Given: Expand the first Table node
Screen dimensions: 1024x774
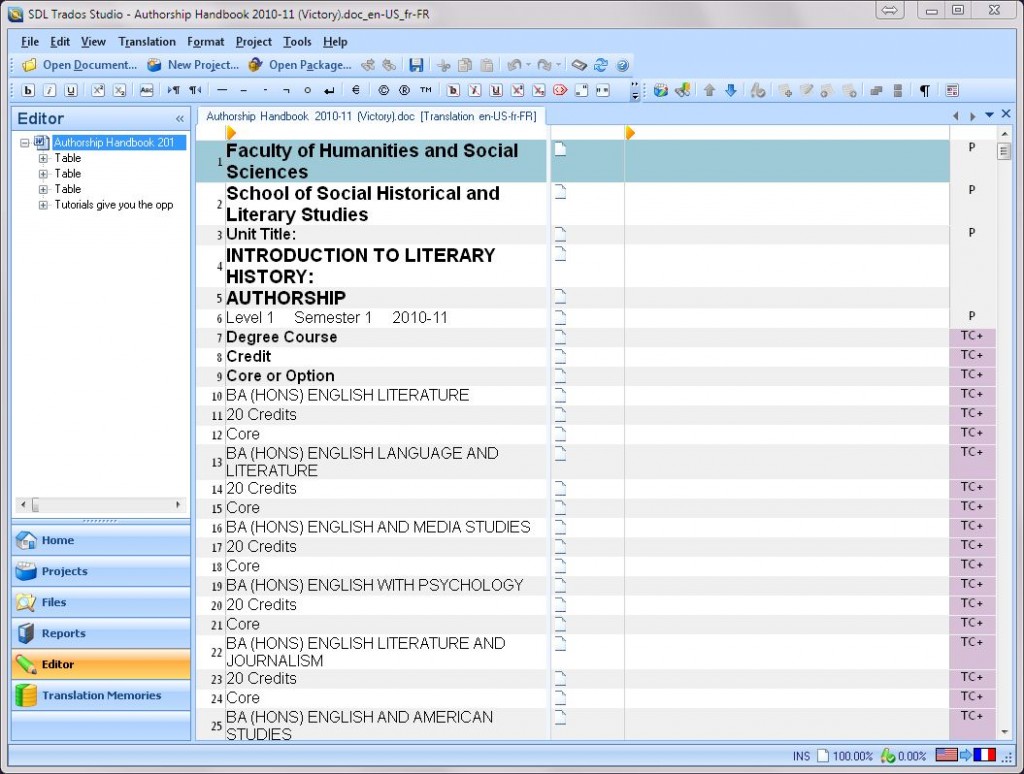Looking at the screenshot, I should 43,158.
